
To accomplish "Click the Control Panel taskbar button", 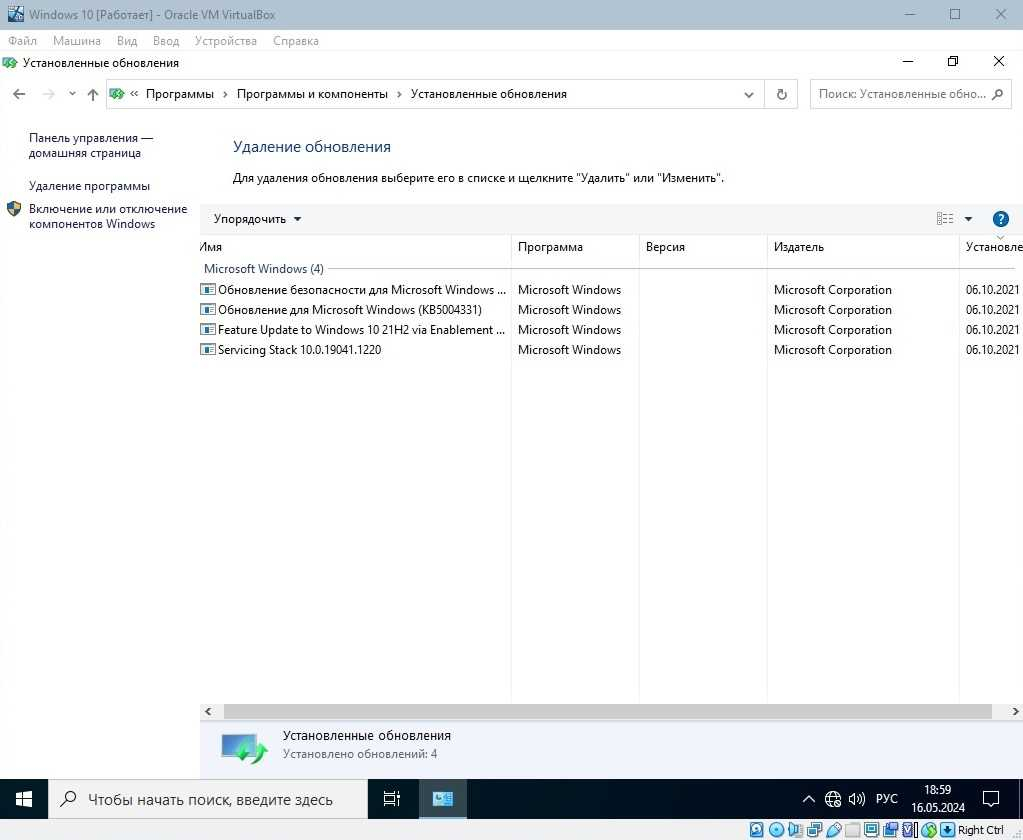I will [442, 799].
